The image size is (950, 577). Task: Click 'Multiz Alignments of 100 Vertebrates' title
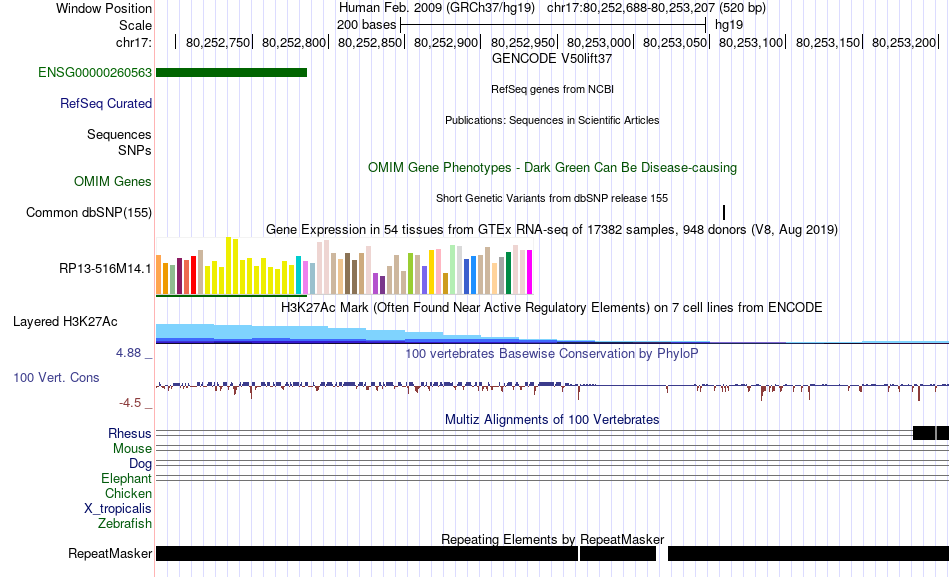pyautogui.click(x=552, y=419)
